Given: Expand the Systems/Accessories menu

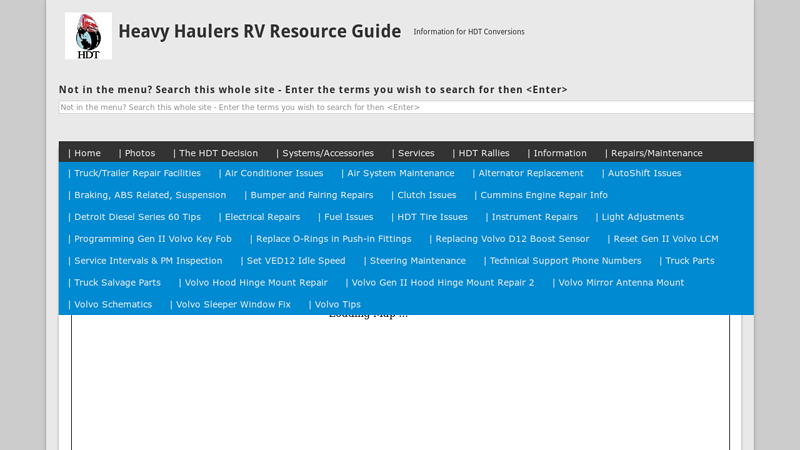Looking at the screenshot, I should coord(326,153).
